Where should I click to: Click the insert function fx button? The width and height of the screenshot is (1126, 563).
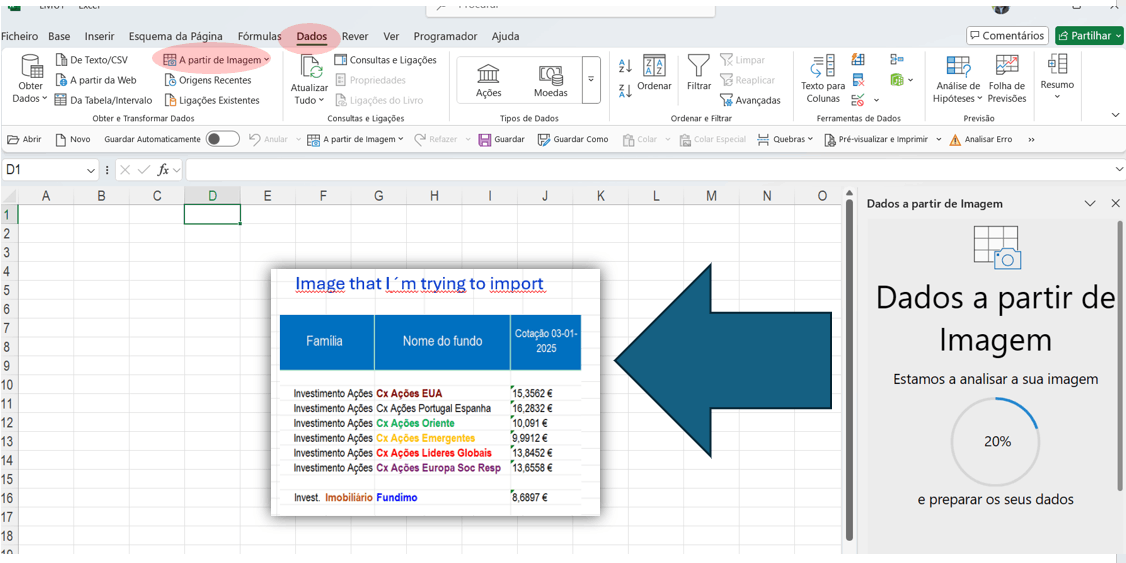tap(163, 170)
